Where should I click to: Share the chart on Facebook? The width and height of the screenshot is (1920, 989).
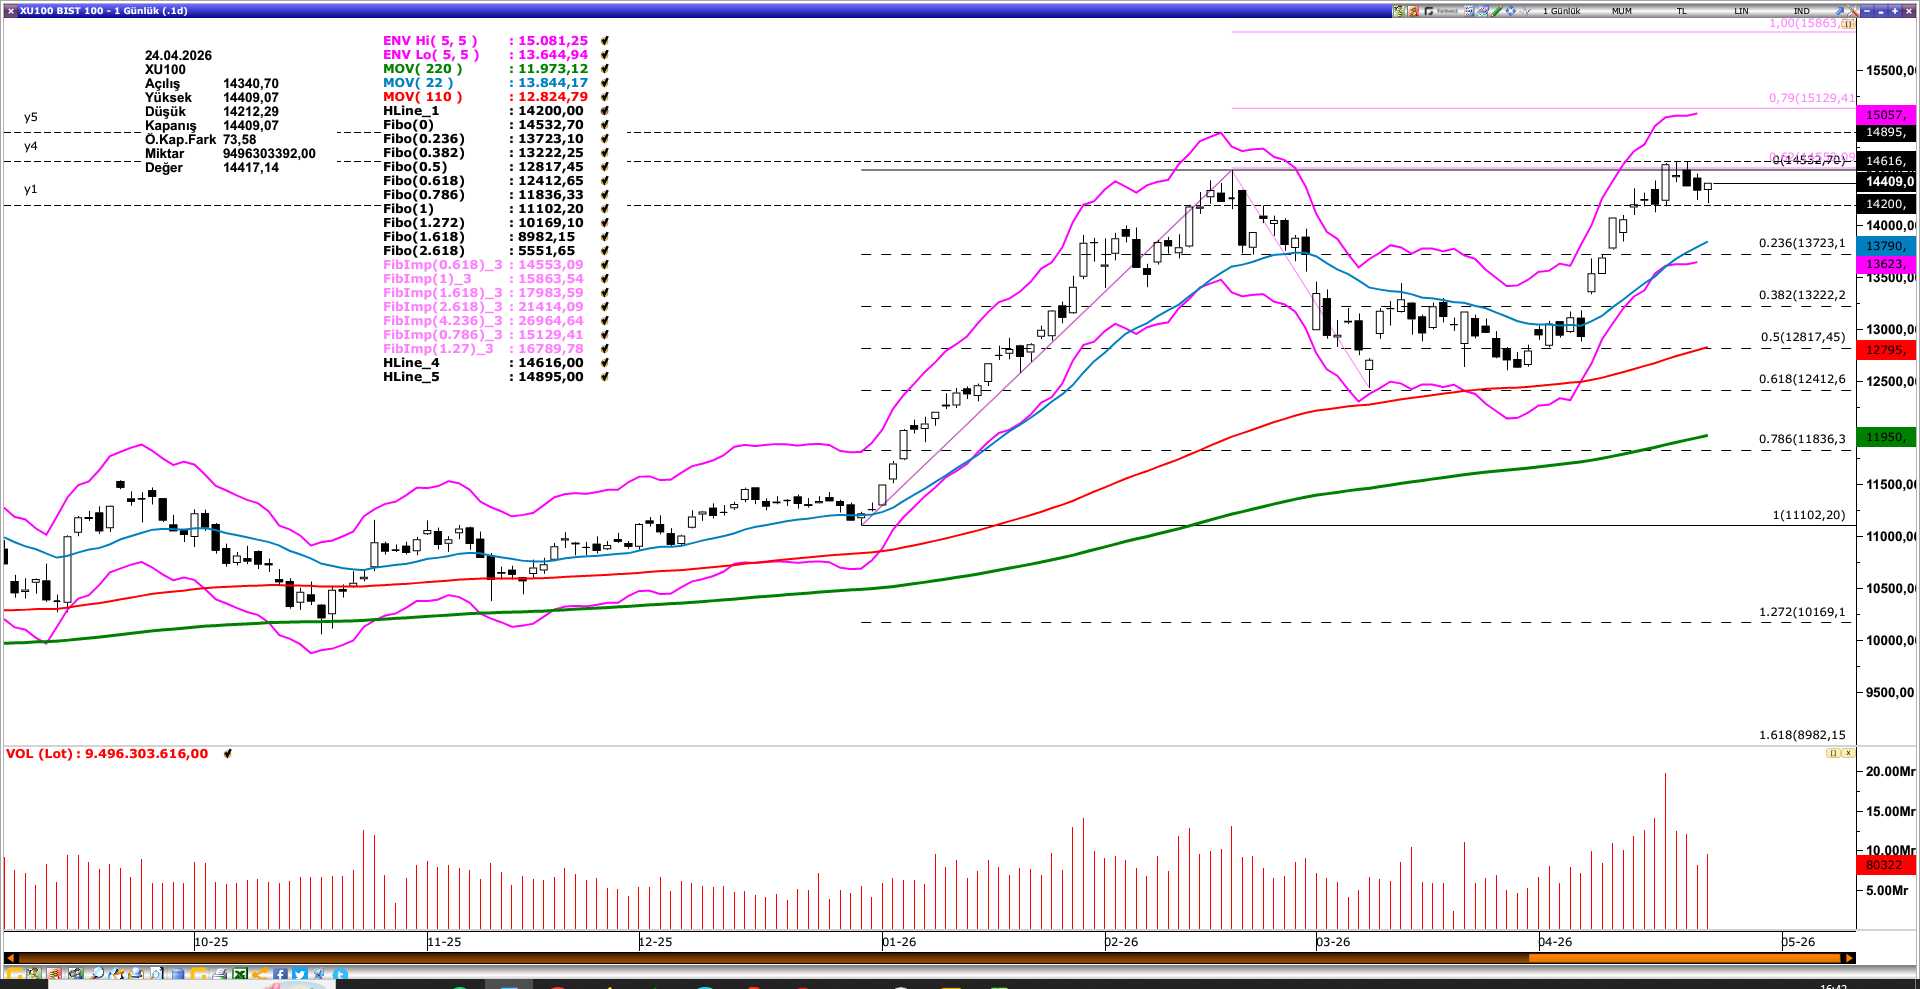280,973
